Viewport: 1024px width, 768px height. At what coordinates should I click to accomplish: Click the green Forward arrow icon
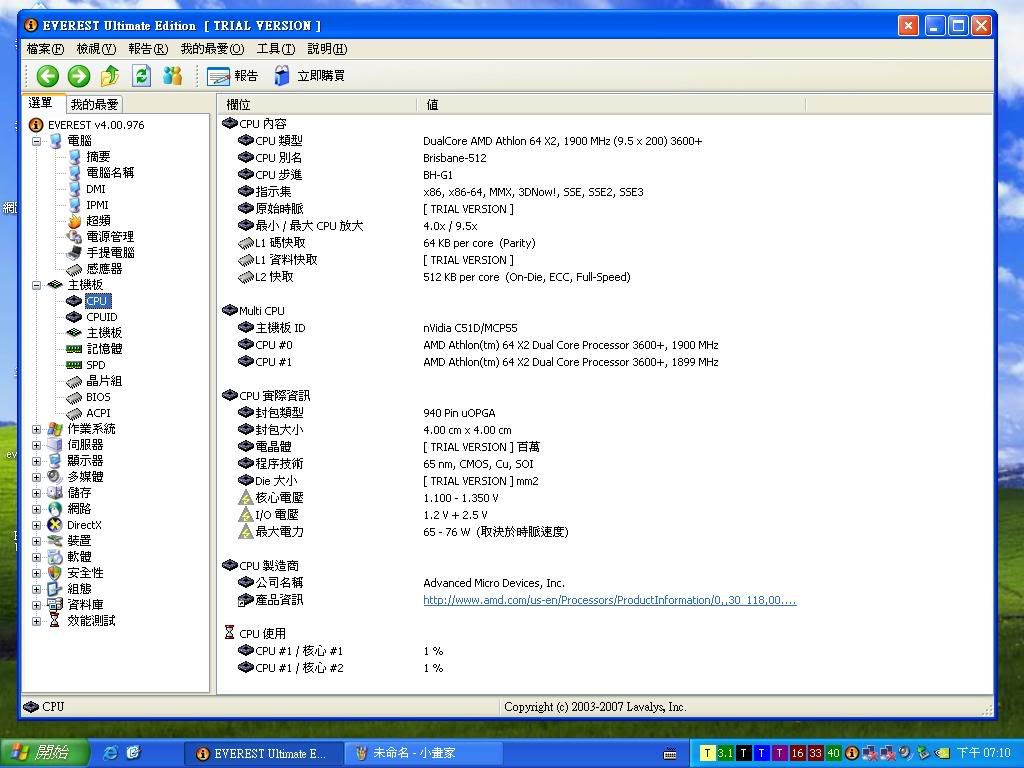pos(79,76)
